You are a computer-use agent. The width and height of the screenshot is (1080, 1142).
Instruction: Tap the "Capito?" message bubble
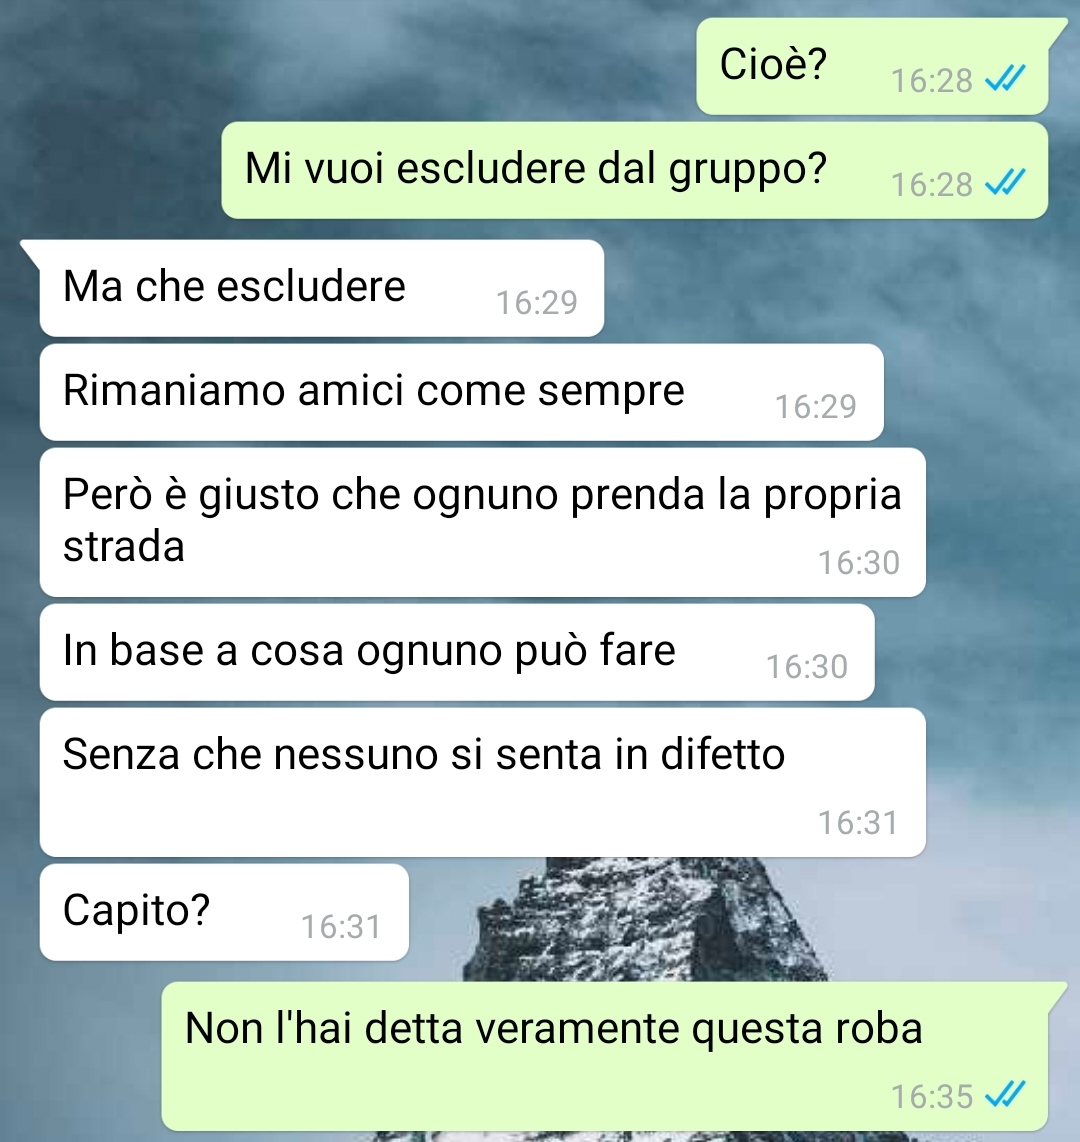click(x=224, y=912)
